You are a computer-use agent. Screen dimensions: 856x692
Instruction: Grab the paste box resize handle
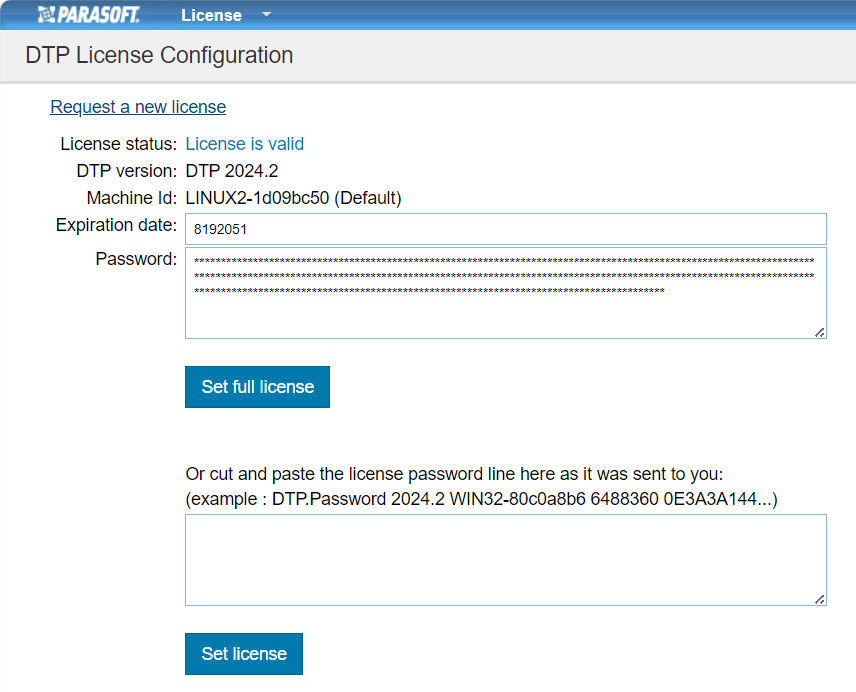[x=819, y=599]
